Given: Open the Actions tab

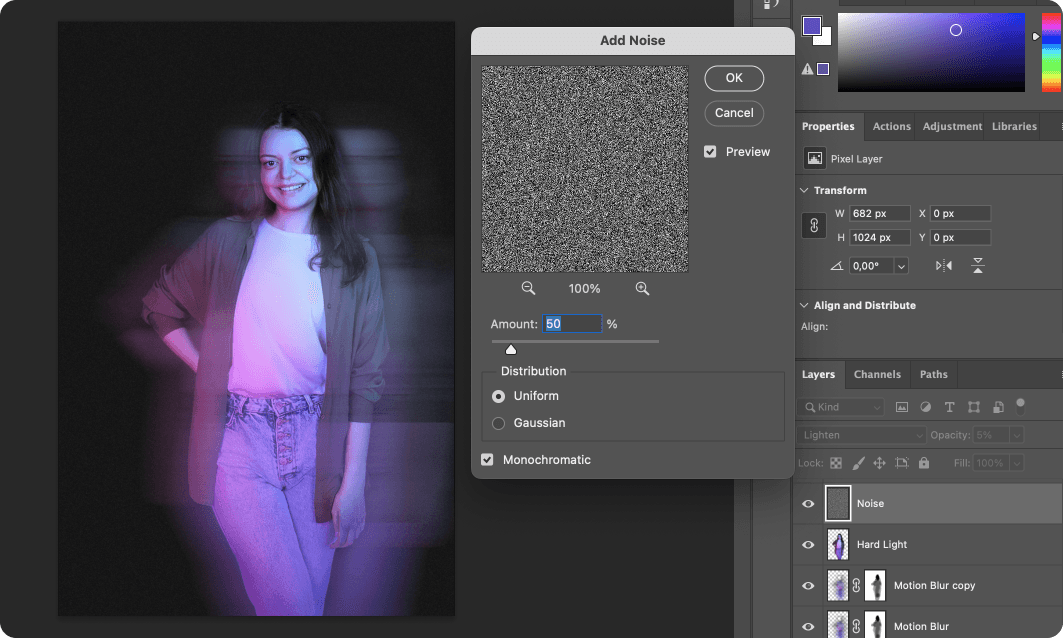Looking at the screenshot, I should coord(891,126).
